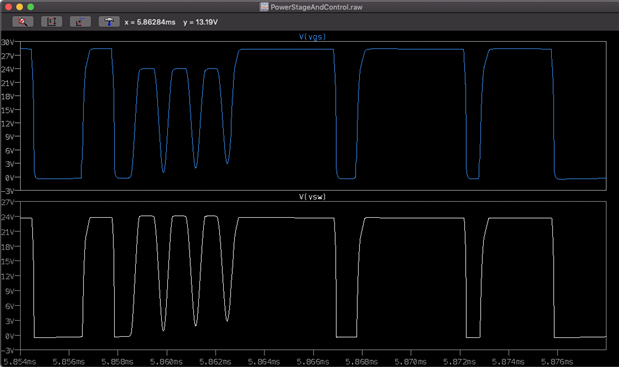Screen dimensions: 619x367
Task: Click the PowerStageAndControl.raw document icon in title bar
Action: click(264, 7)
